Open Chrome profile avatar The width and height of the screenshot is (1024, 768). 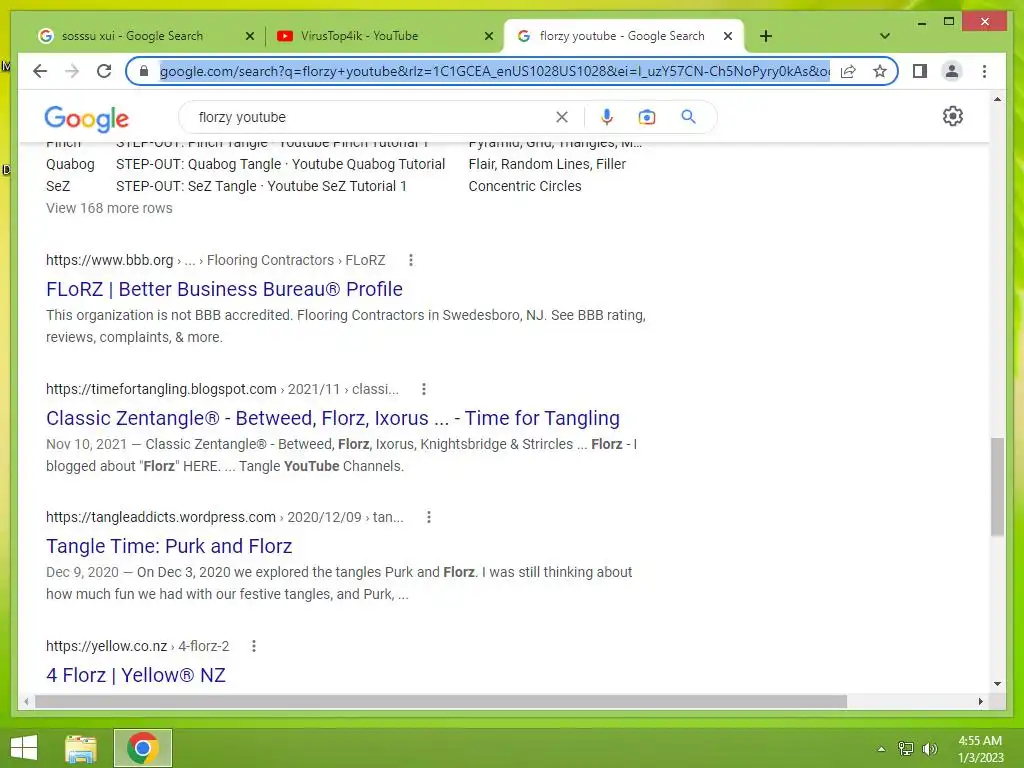click(952, 71)
